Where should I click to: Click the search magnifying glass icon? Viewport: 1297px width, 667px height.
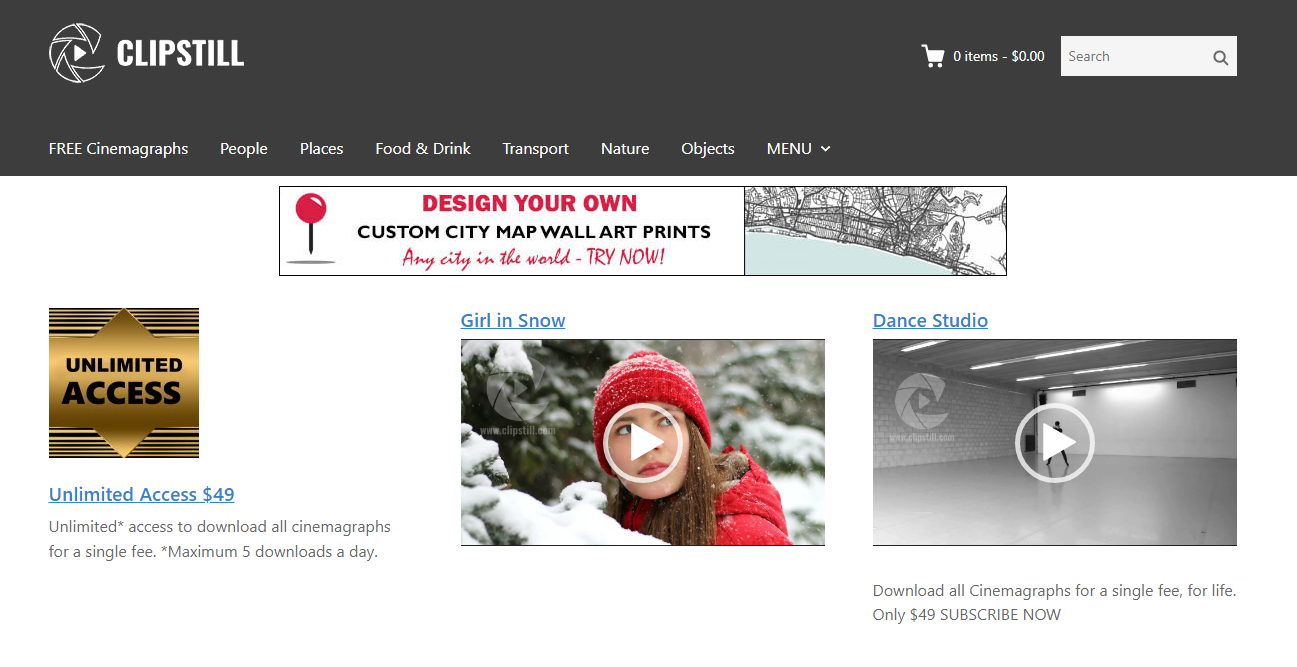coord(1220,57)
